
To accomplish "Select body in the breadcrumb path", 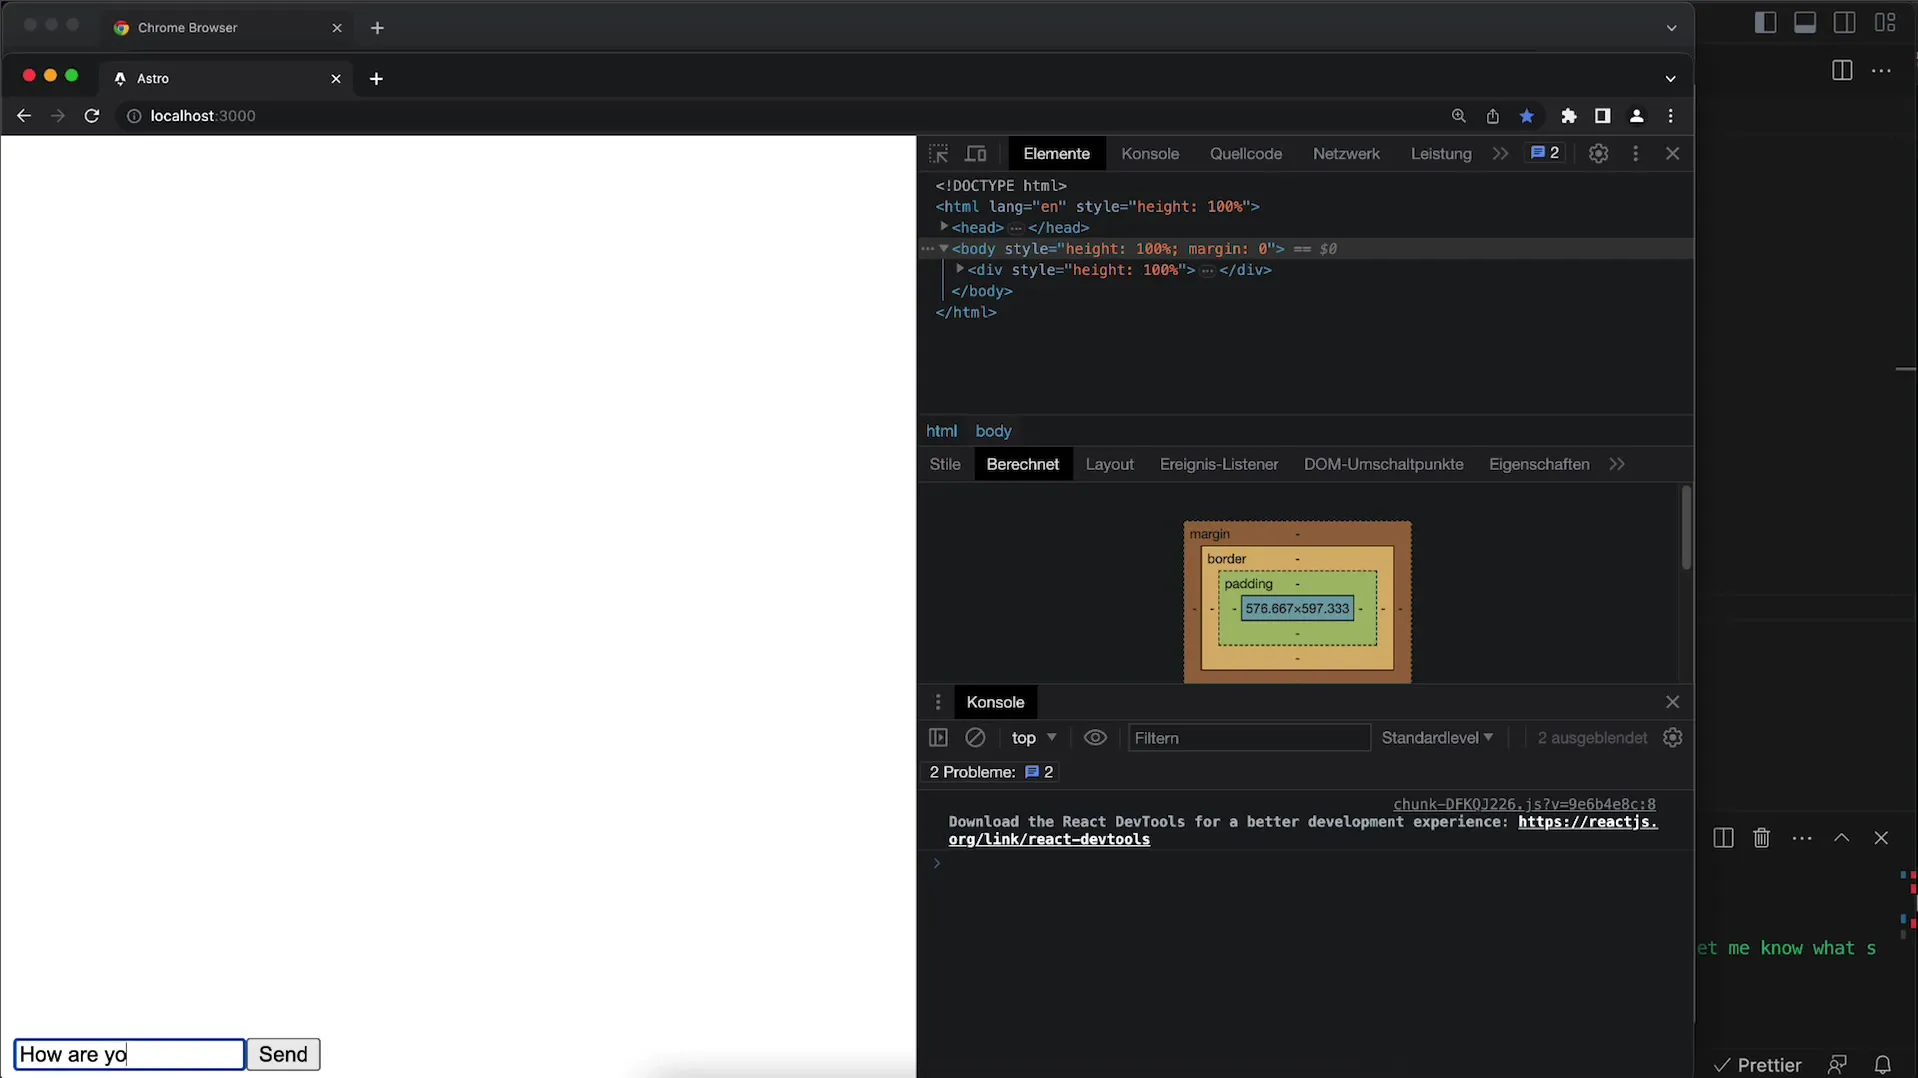I will pyautogui.click(x=993, y=431).
